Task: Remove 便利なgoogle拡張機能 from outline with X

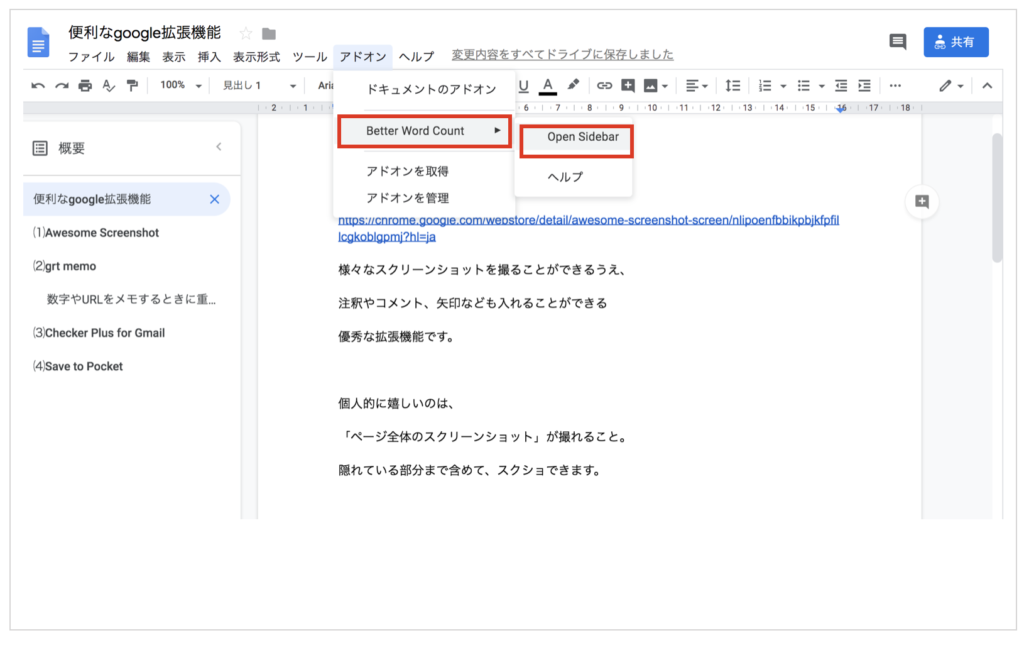Action: tap(214, 199)
